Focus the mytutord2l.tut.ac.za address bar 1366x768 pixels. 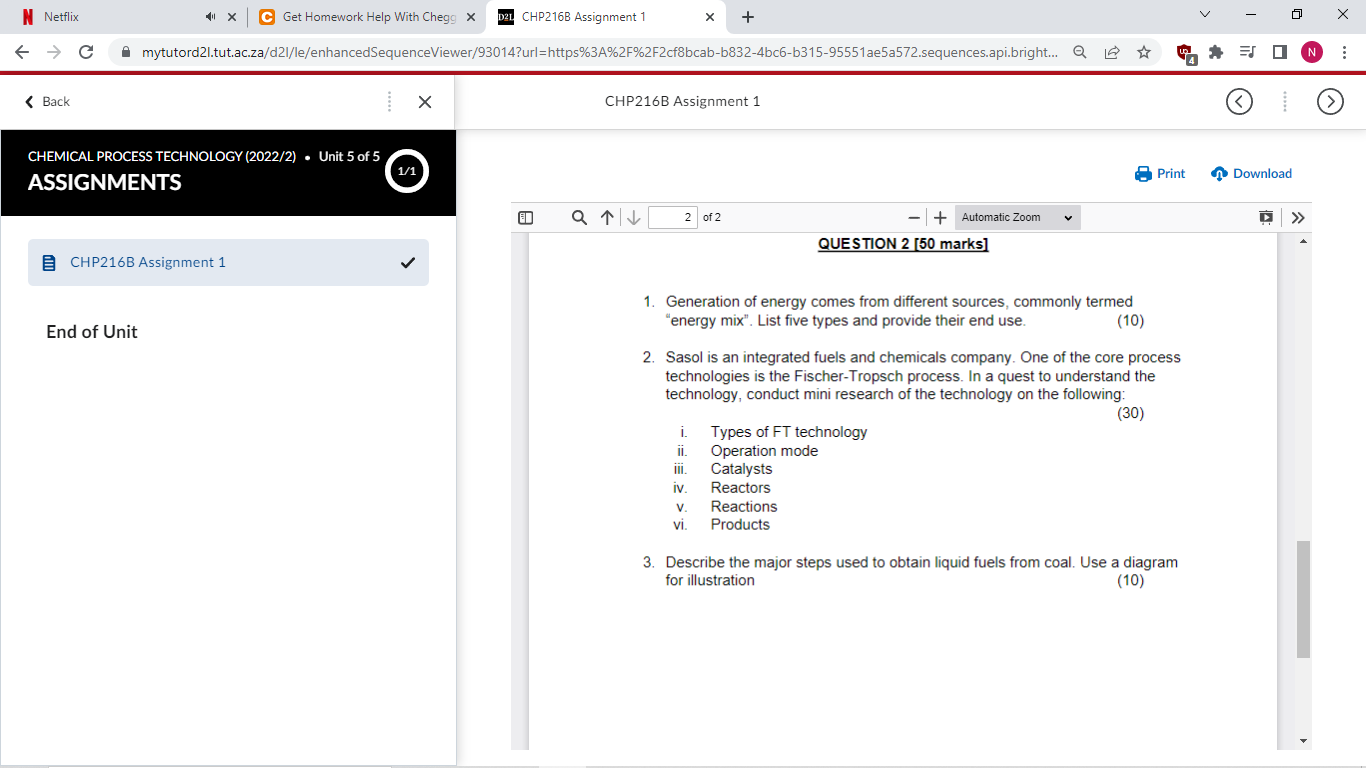pyautogui.click(x=600, y=52)
